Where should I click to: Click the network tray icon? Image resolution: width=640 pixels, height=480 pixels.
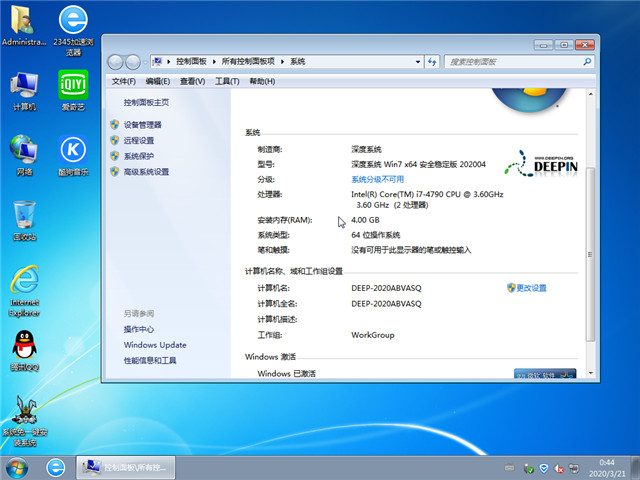point(574,468)
